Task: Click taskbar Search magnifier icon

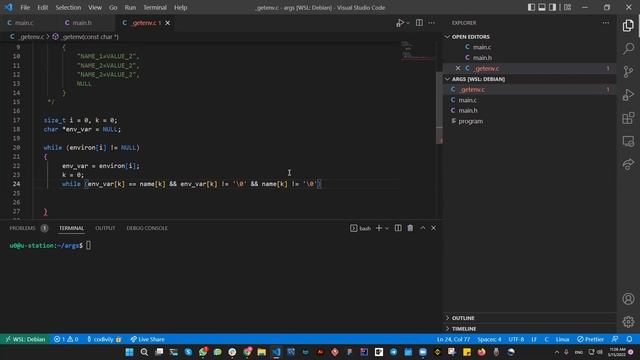Action: [x=144, y=352]
